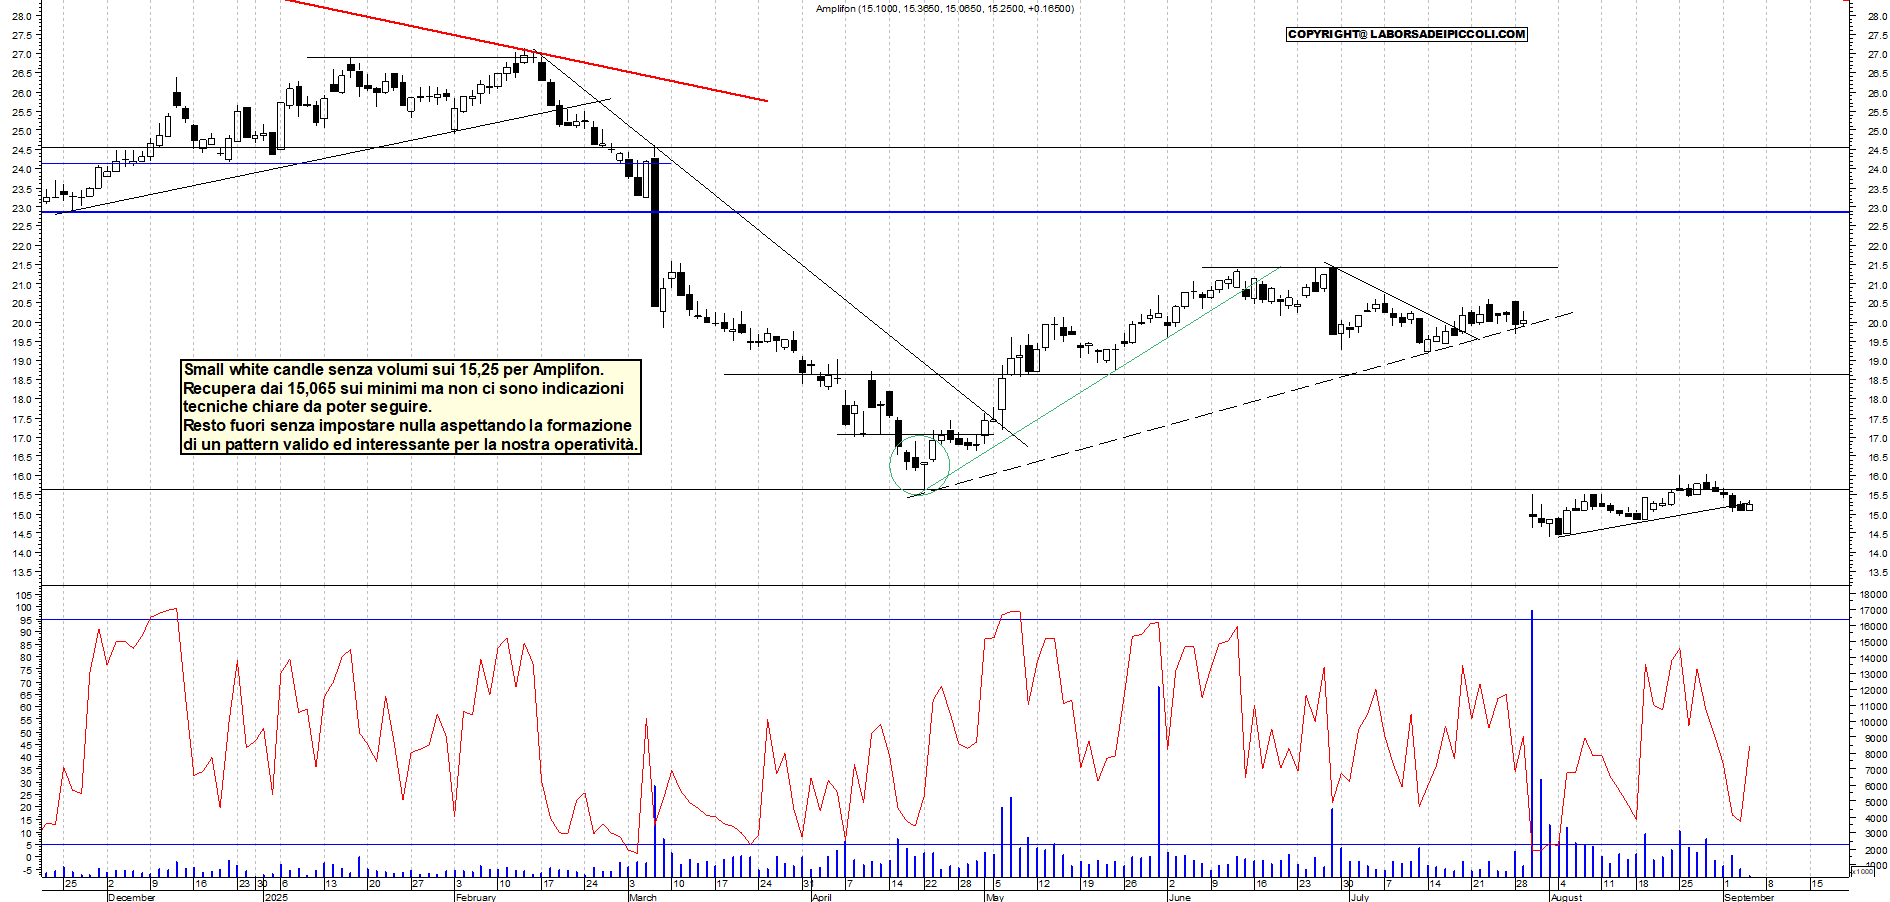Click the 'August' month label on the time axis
Viewport: 1890px width, 902px height.
point(1566,897)
